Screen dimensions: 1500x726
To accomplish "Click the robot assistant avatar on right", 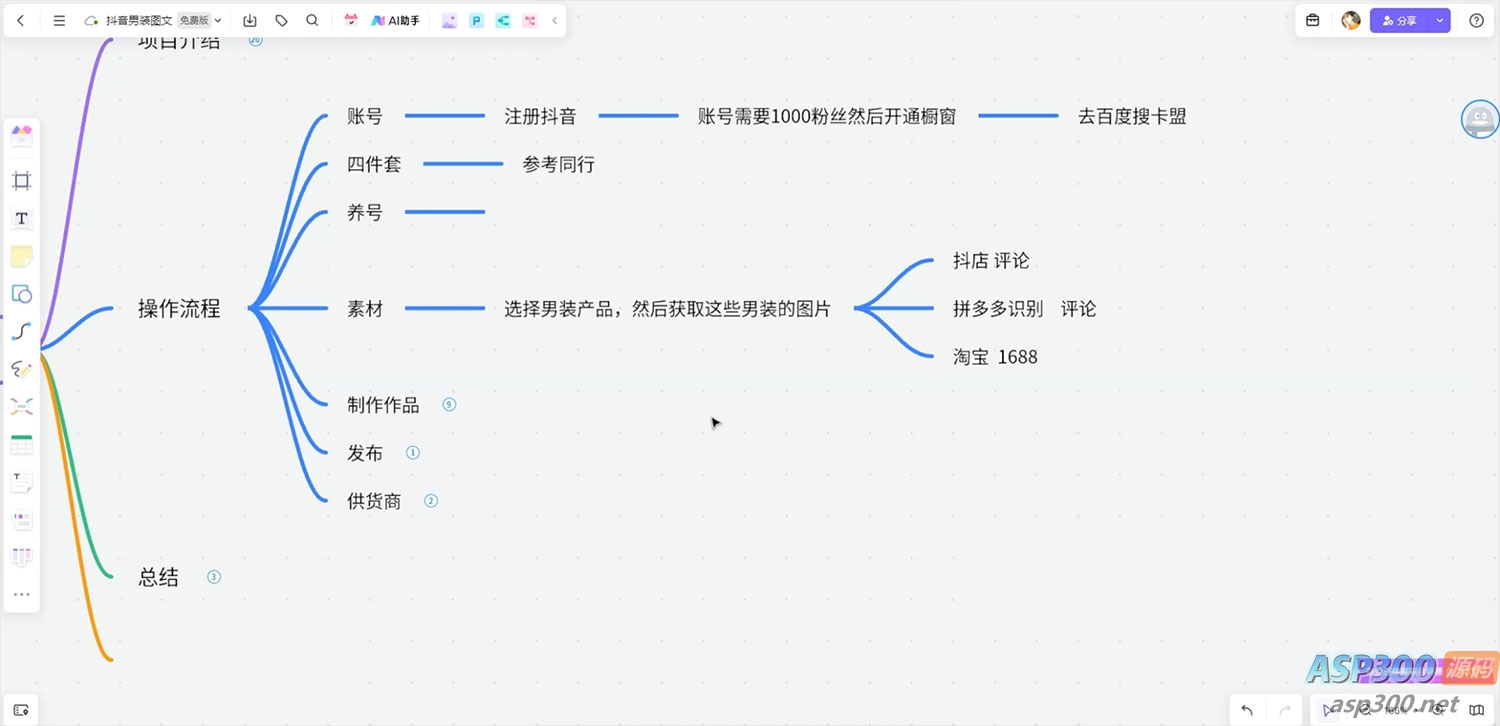I will [x=1480, y=119].
